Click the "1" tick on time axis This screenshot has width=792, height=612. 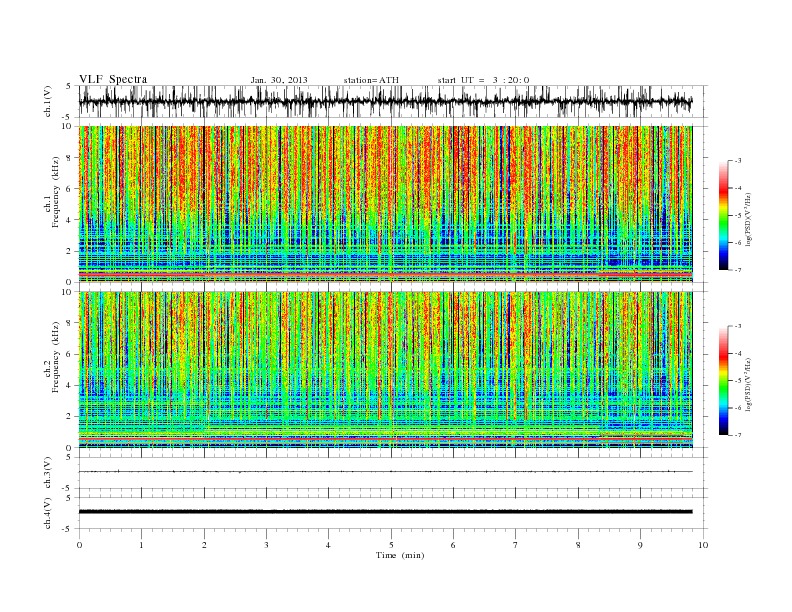click(x=141, y=545)
